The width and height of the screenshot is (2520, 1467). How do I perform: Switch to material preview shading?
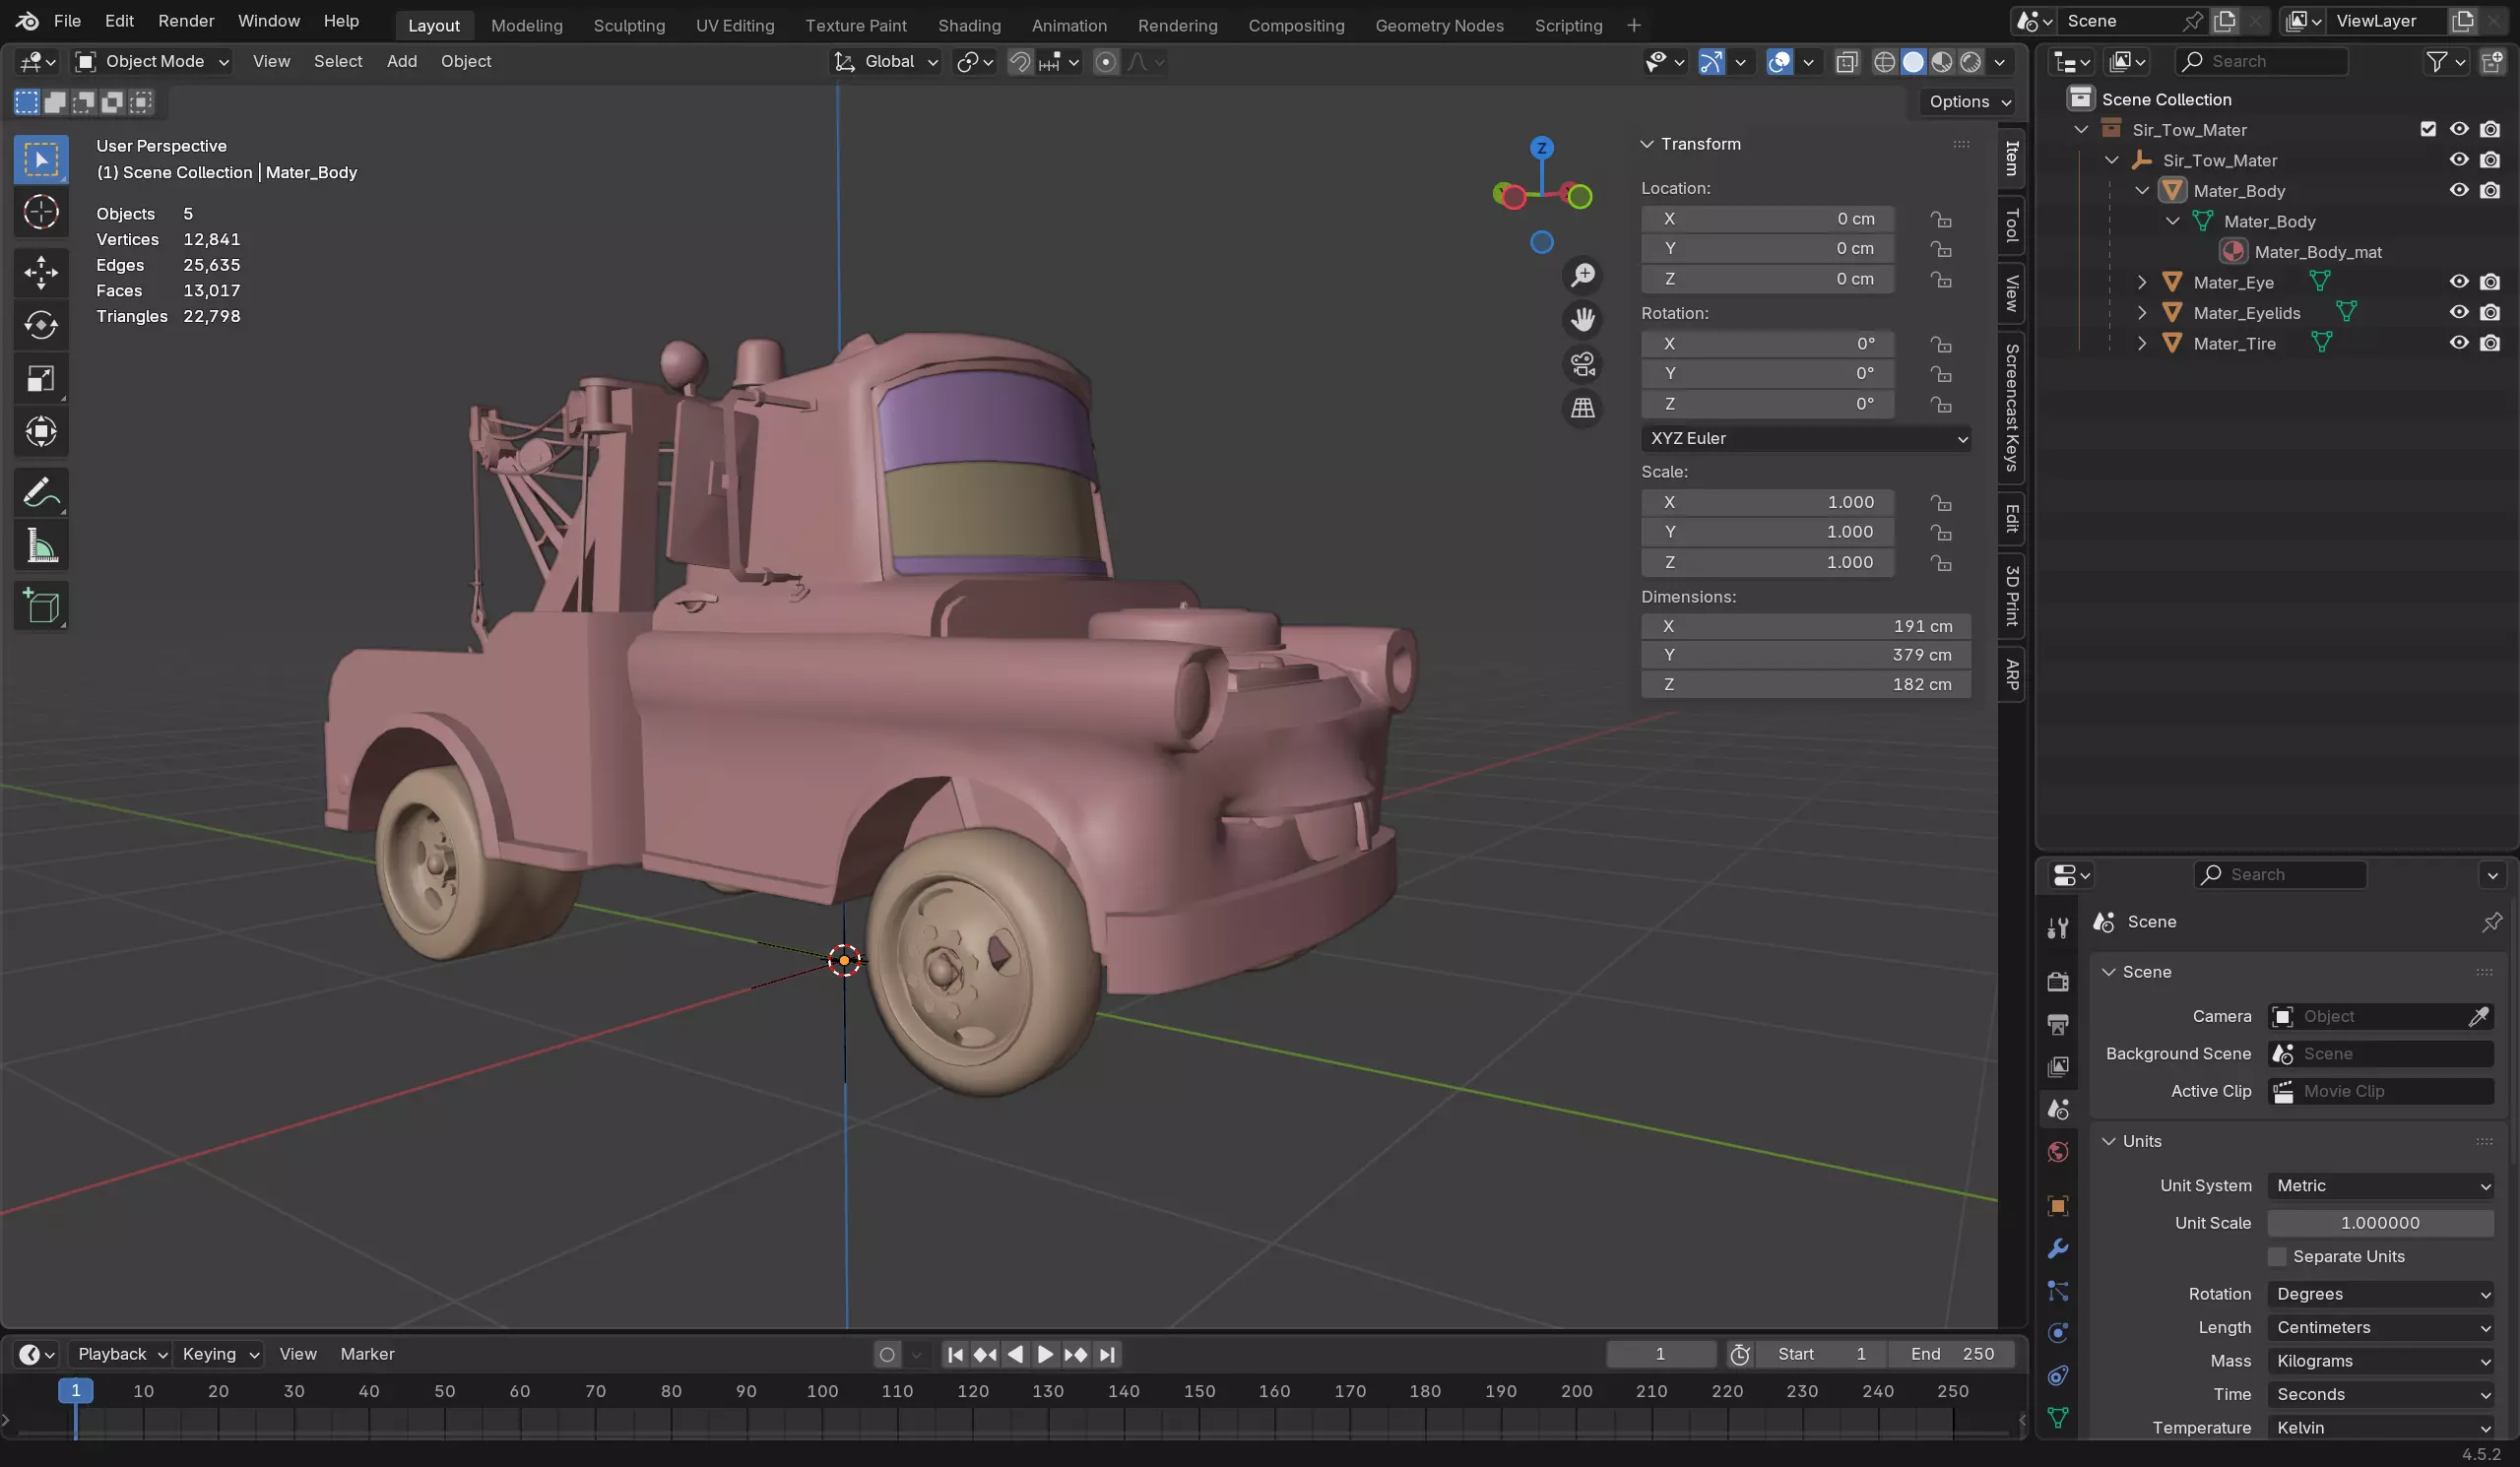coord(1942,62)
